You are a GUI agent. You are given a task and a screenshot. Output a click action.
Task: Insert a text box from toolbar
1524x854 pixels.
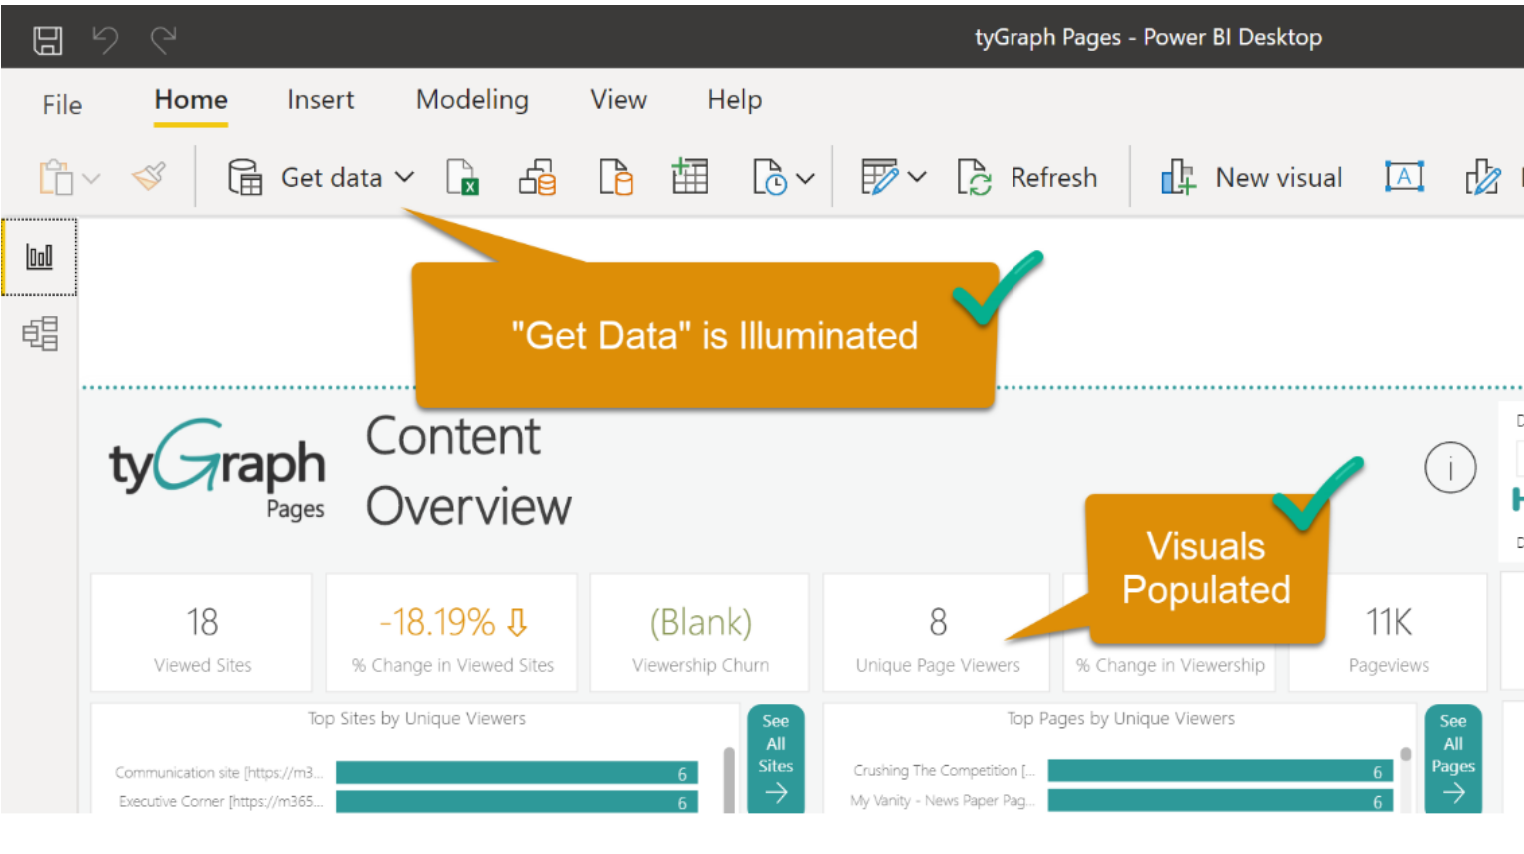coord(1404,177)
